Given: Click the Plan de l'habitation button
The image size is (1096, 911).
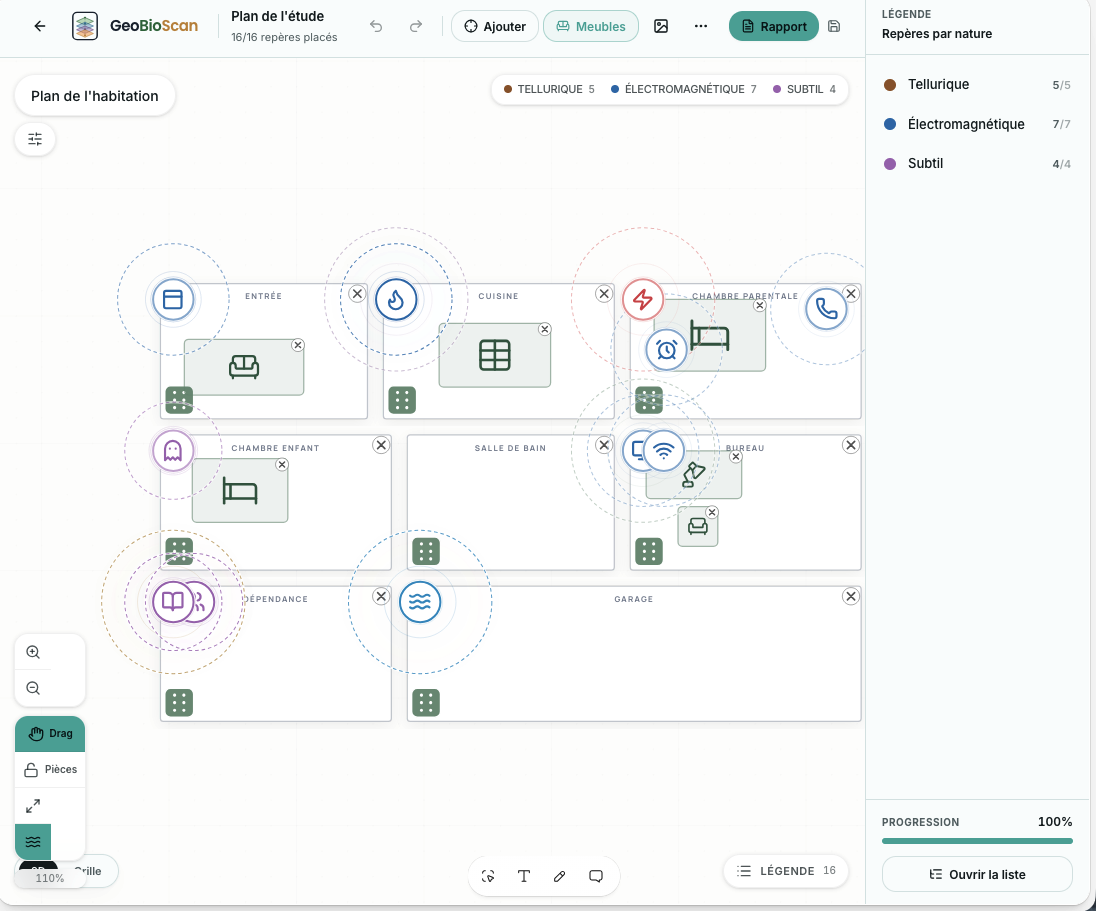Looking at the screenshot, I should pyautogui.click(x=94, y=96).
